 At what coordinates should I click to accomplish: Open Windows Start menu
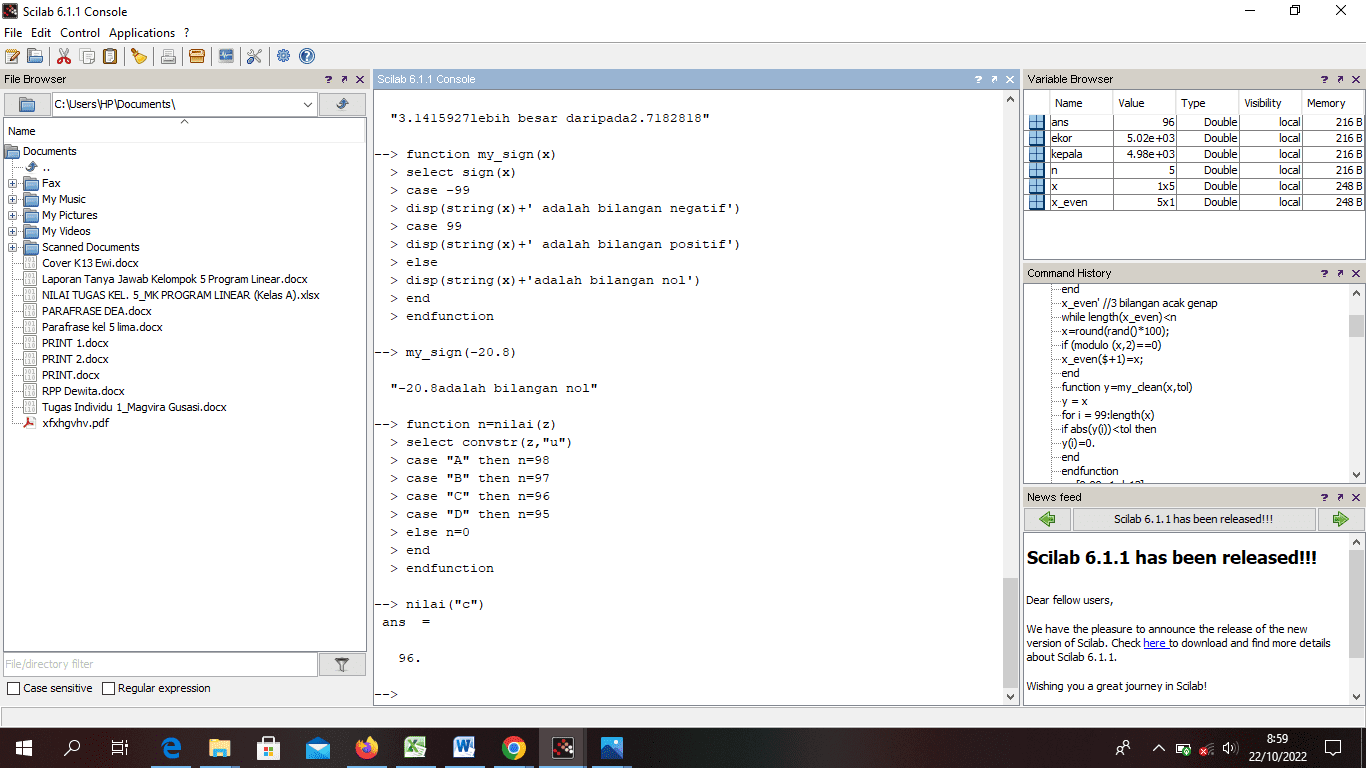coord(24,747)
